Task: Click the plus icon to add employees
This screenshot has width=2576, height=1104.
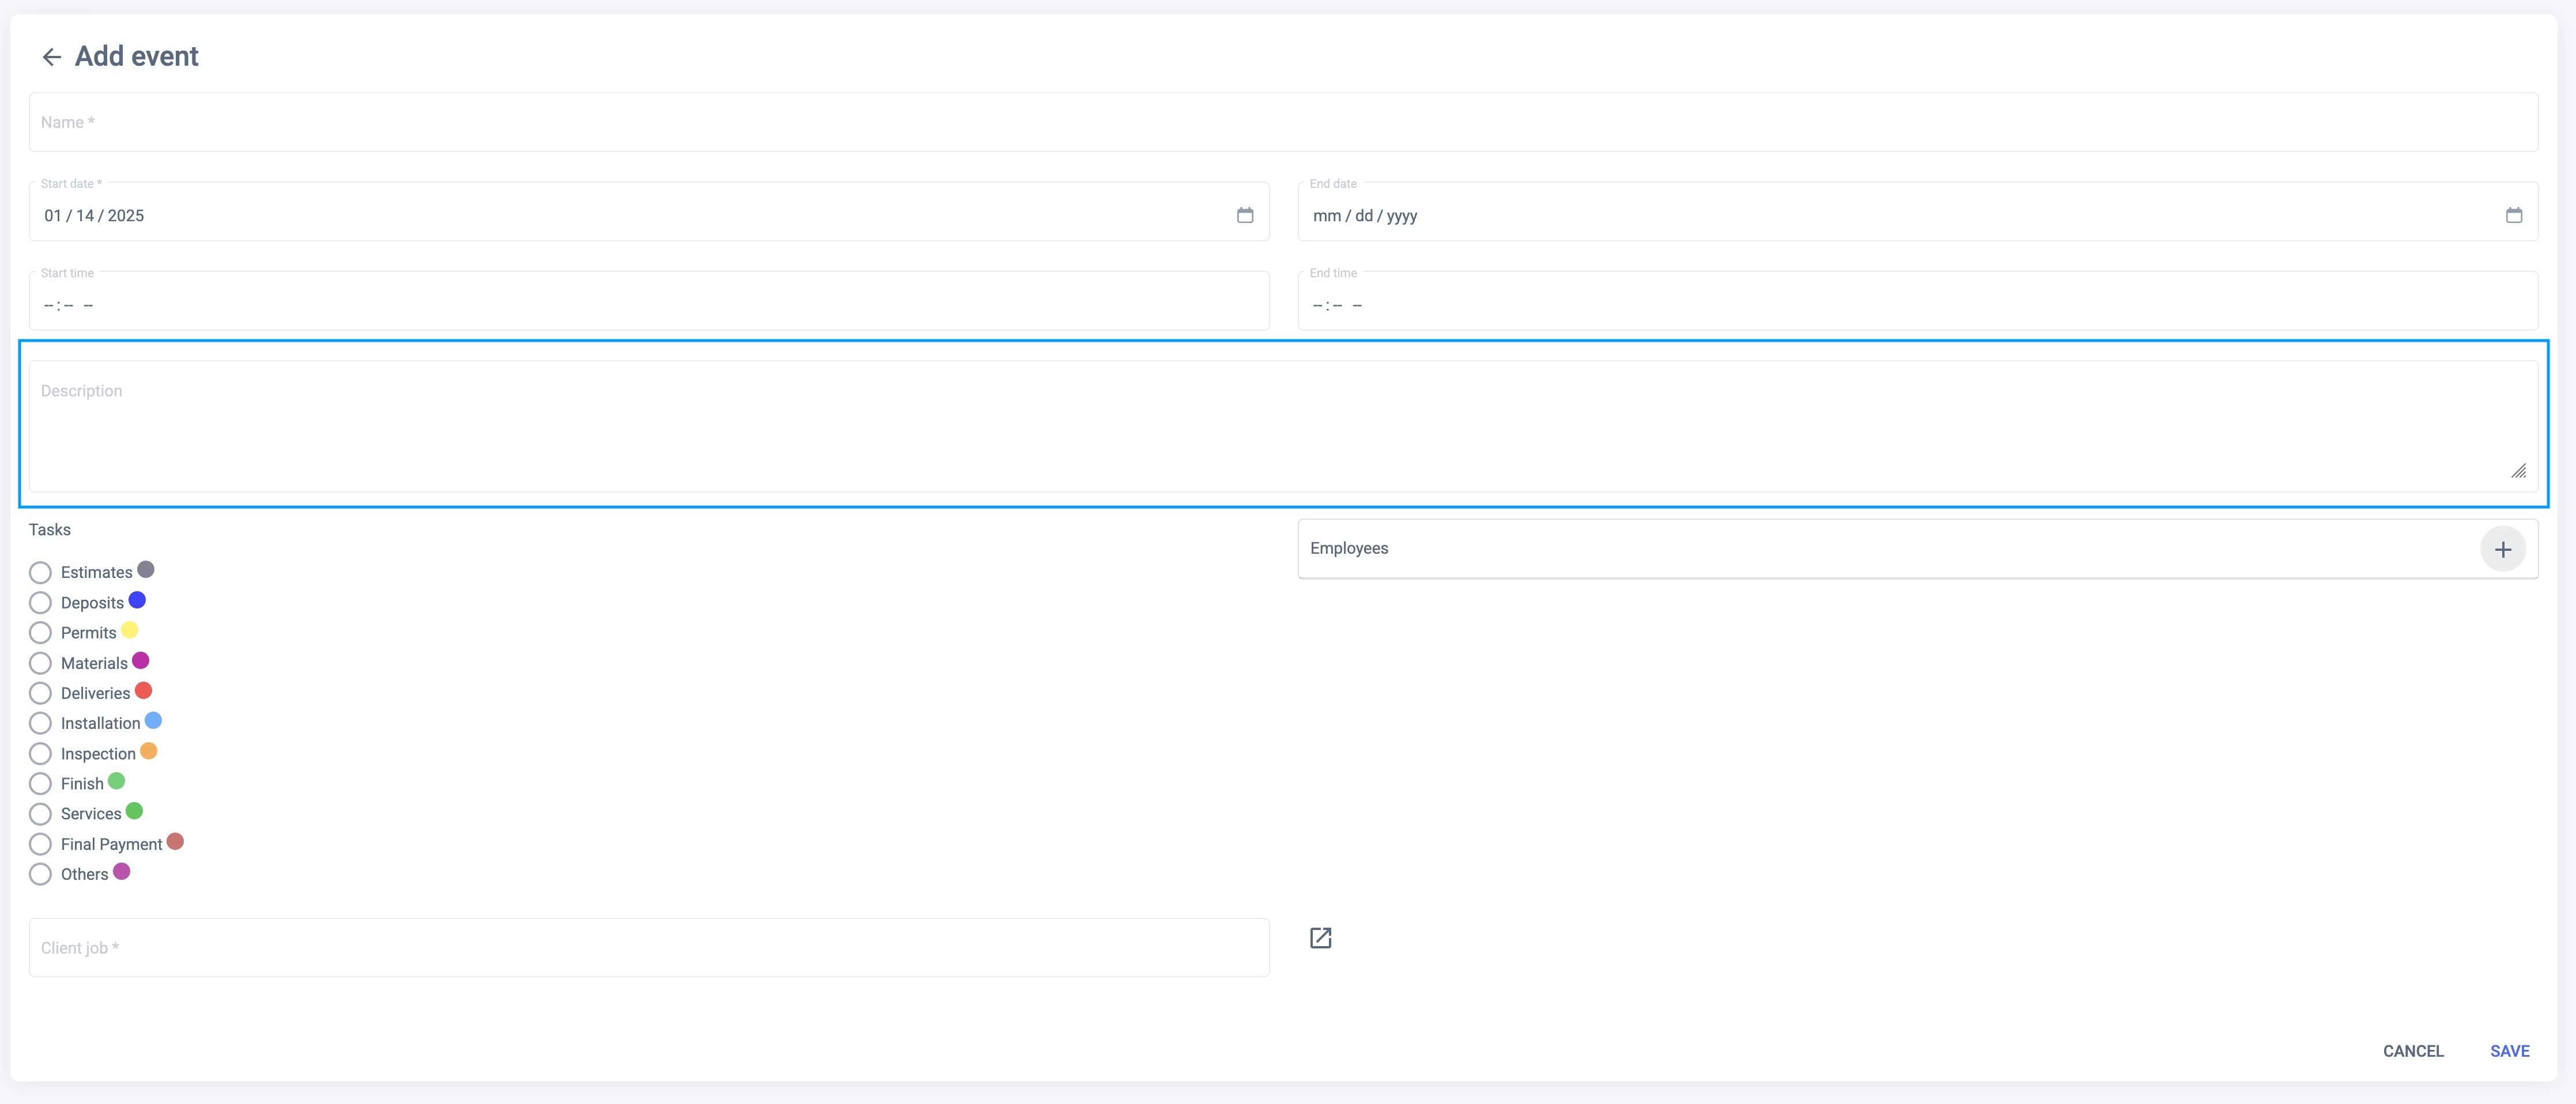Action: coord(2502,549)
